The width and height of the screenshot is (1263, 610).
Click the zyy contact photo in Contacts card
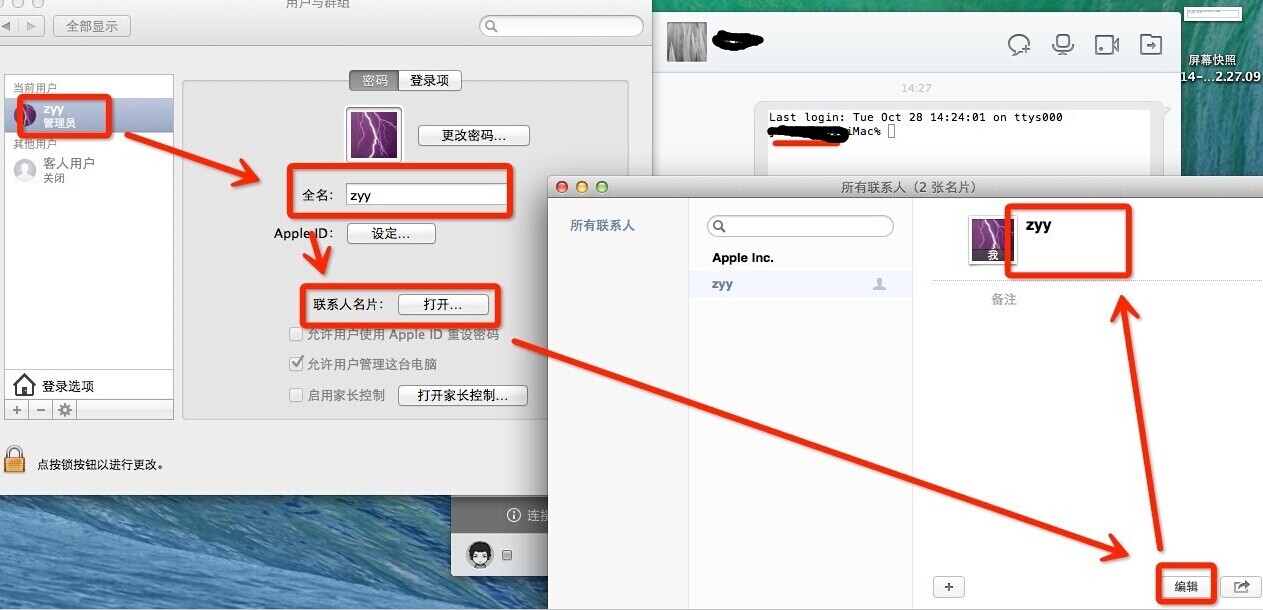point(993,241)
